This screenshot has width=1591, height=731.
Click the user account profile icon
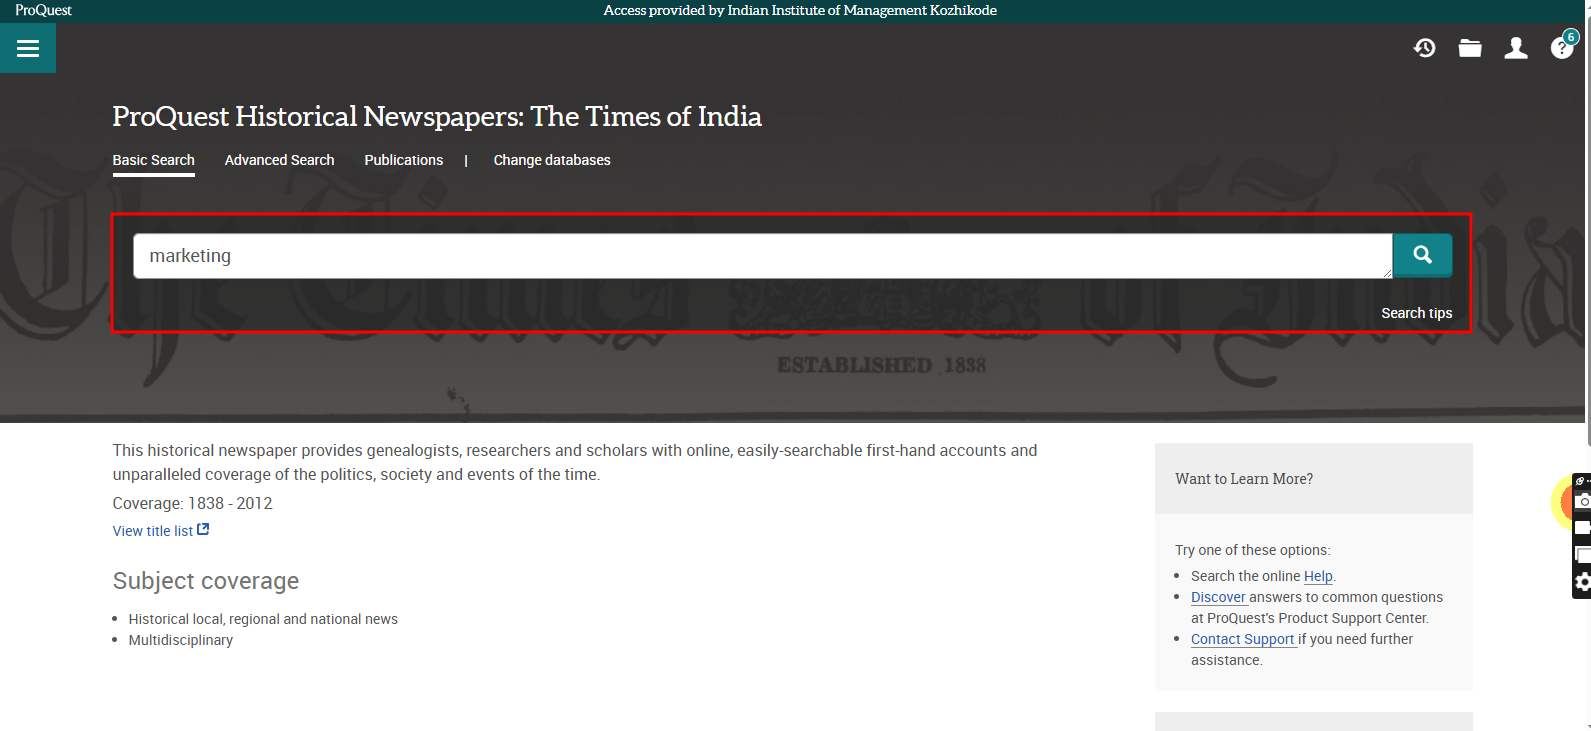point(1516,48)
